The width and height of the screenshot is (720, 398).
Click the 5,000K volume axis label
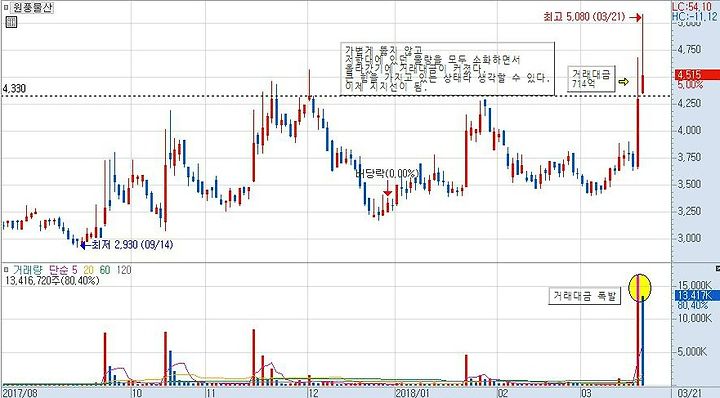click(x=692, y=352)
